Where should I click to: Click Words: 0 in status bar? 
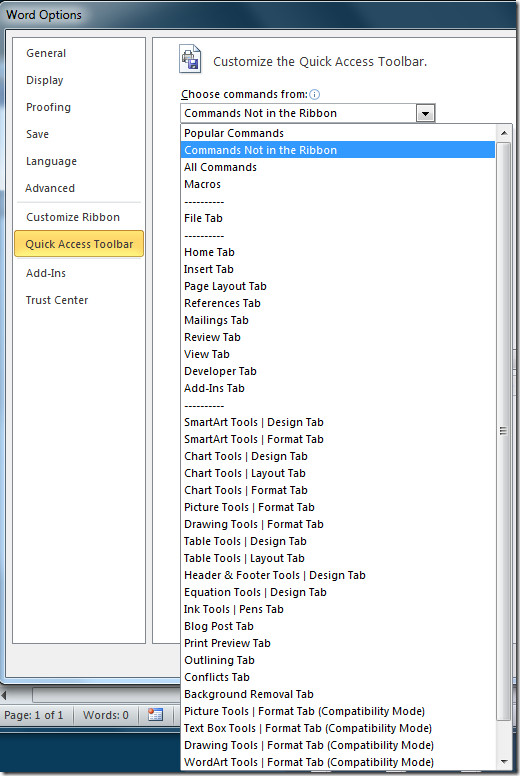coord(105,715)
